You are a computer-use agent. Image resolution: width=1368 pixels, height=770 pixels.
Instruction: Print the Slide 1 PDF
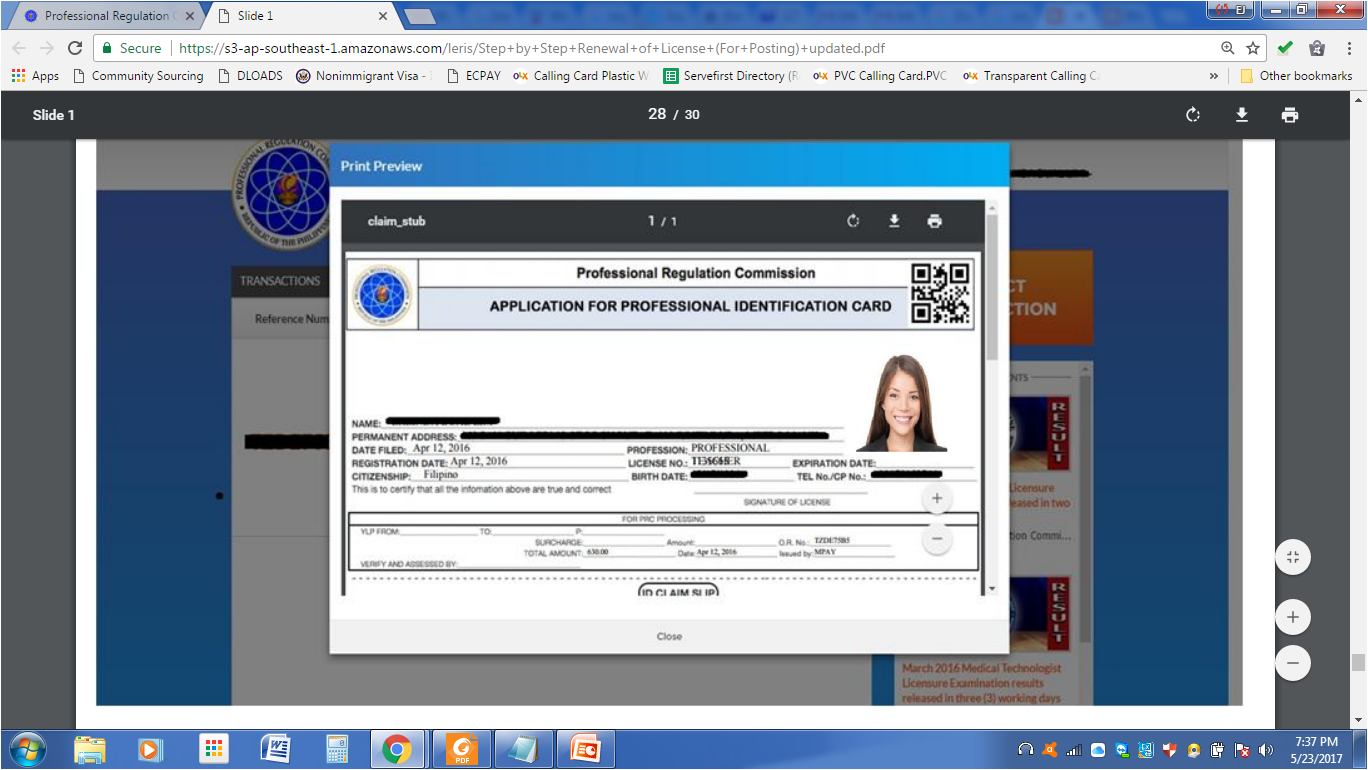coord(1289,115)
